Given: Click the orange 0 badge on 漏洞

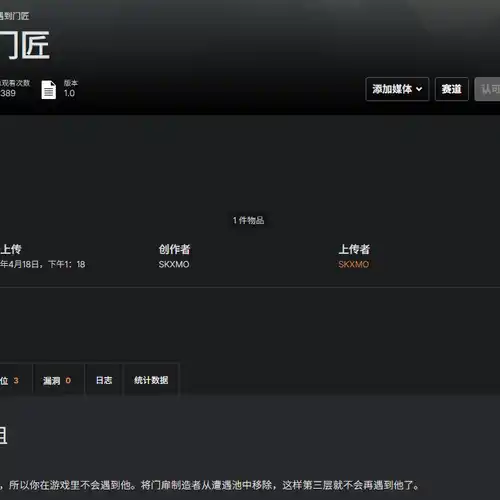Looking at the screenshot, I should point(68,380).
